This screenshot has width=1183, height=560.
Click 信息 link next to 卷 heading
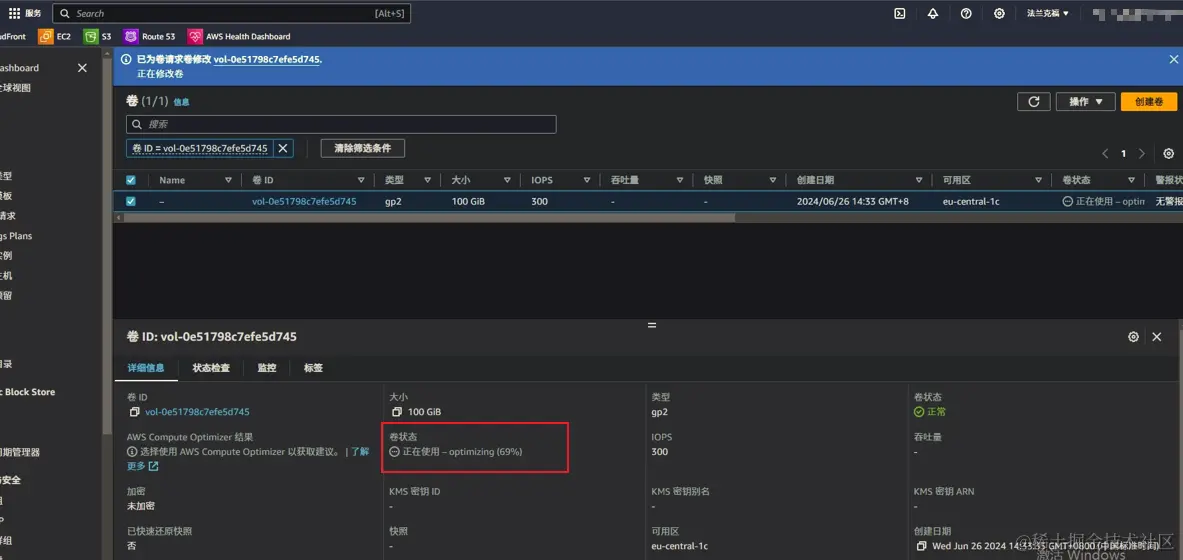[181, 102]
